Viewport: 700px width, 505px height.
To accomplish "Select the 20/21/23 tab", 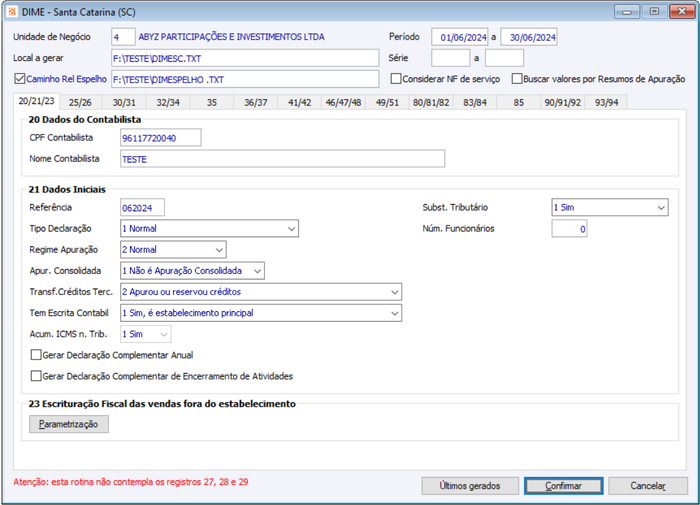I will 37,101.
